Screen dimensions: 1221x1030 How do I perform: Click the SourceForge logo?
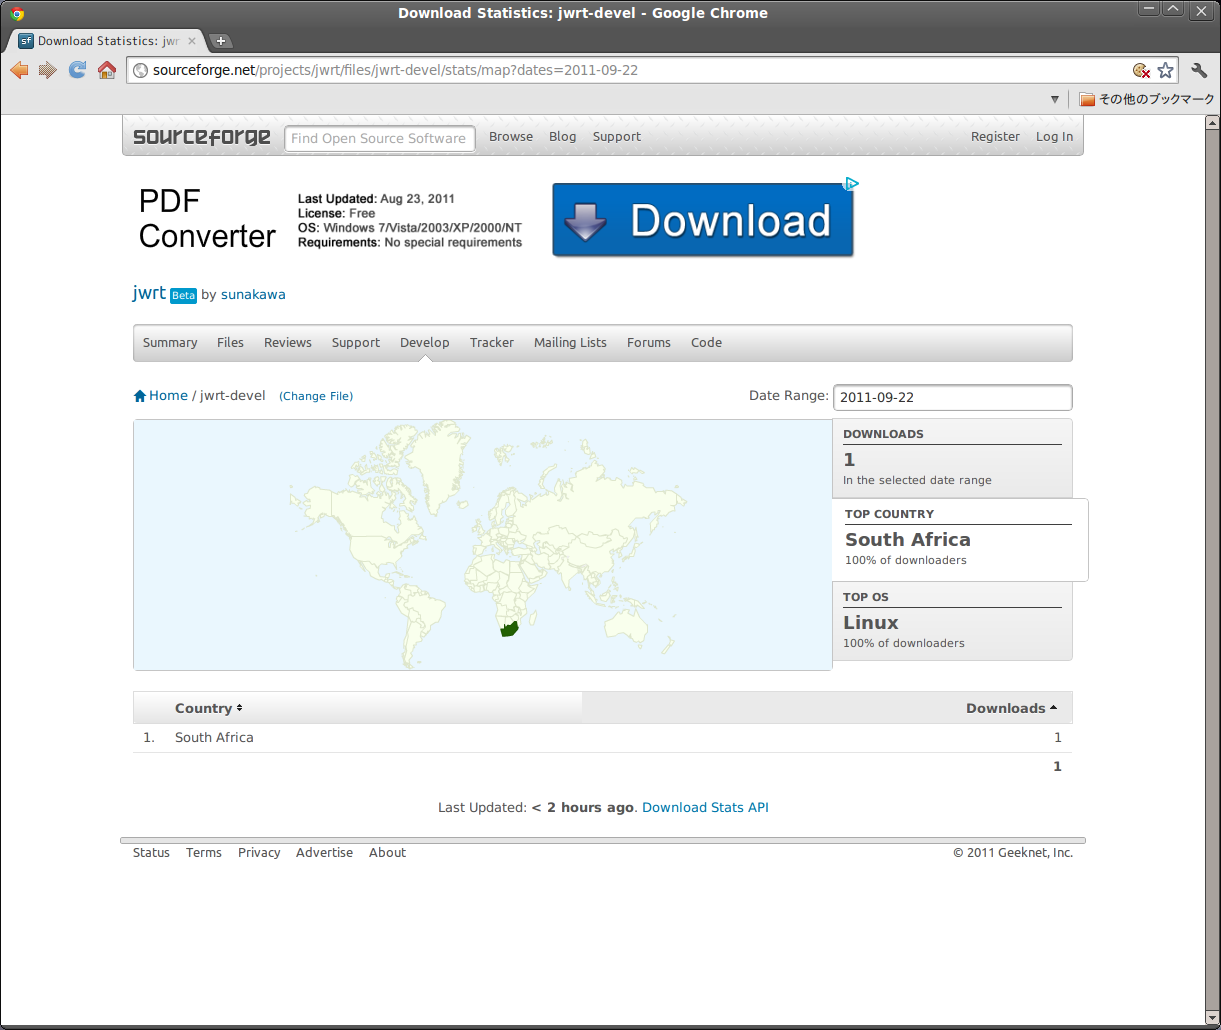pos(202,137)
